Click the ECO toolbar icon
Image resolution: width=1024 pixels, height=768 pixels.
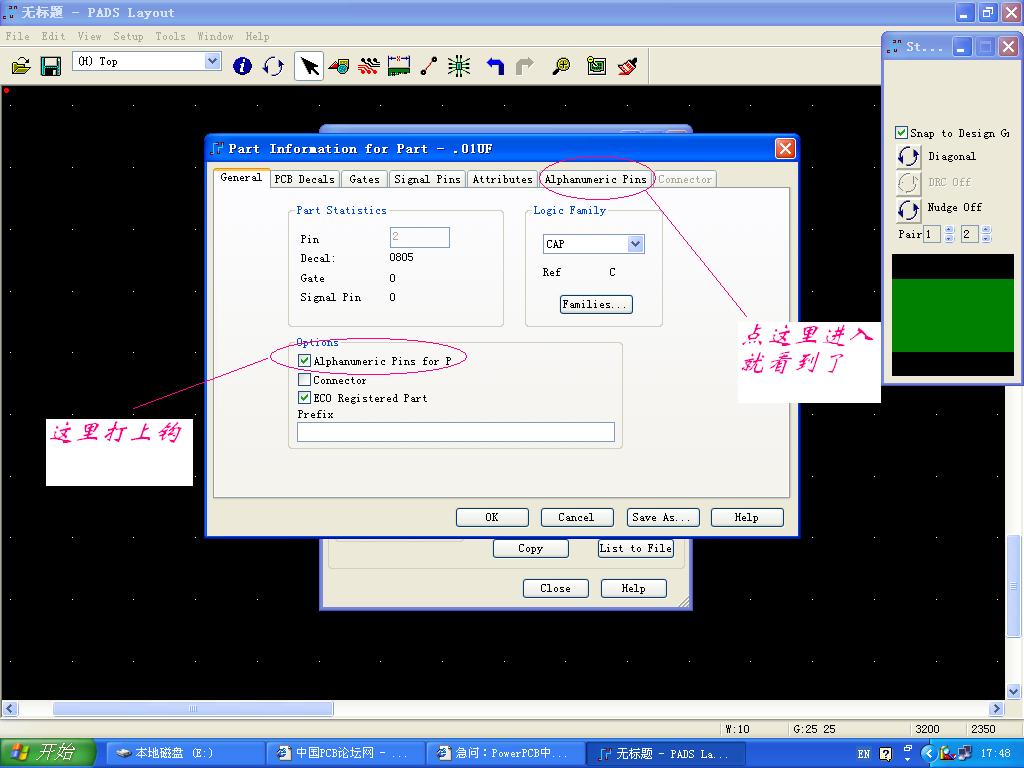pos(428,65)
